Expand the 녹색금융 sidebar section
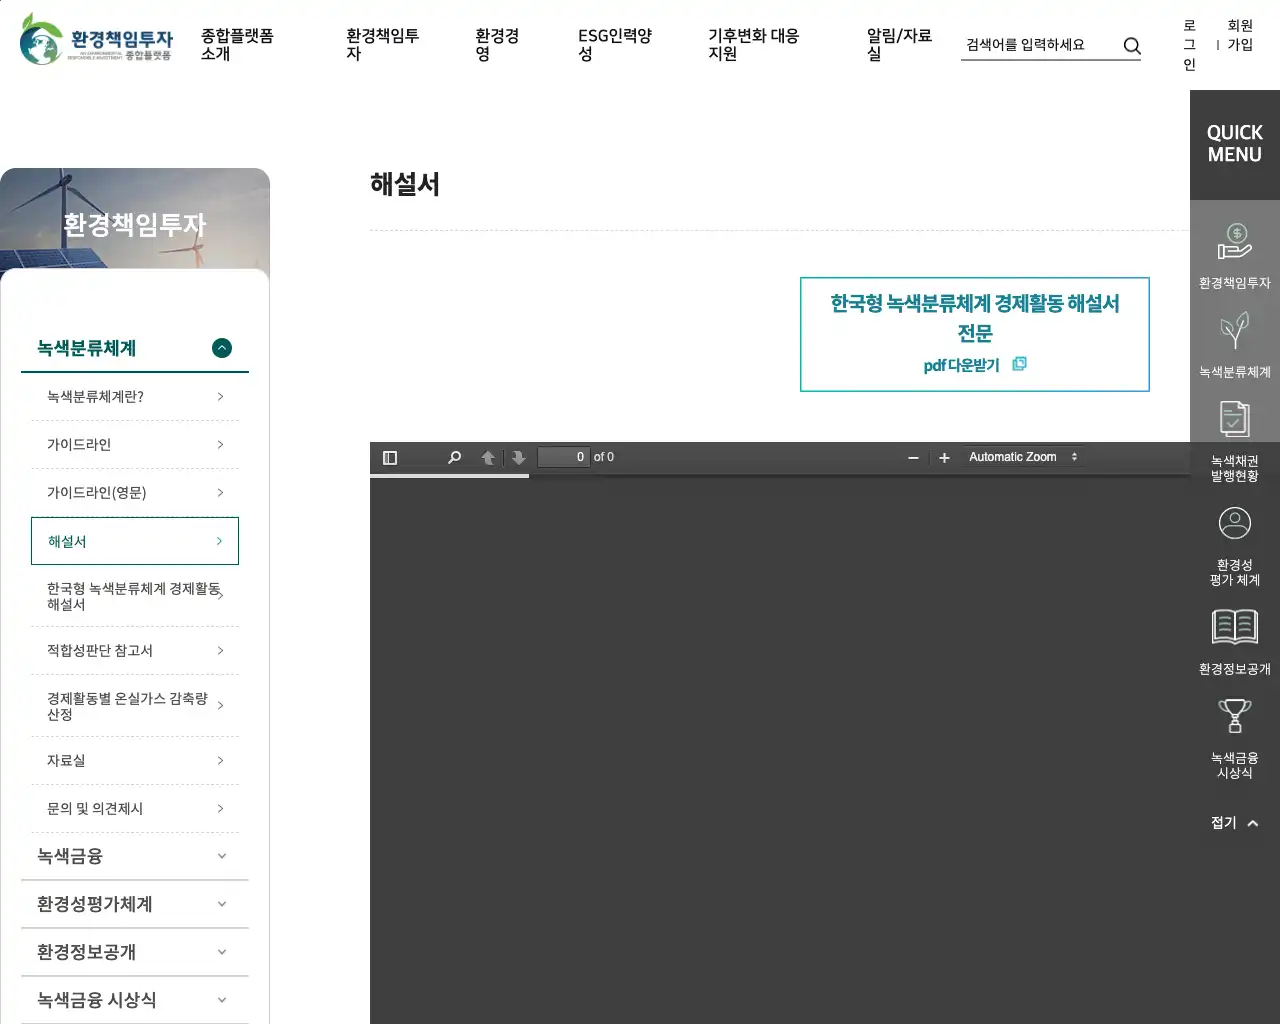 point(222,856)
